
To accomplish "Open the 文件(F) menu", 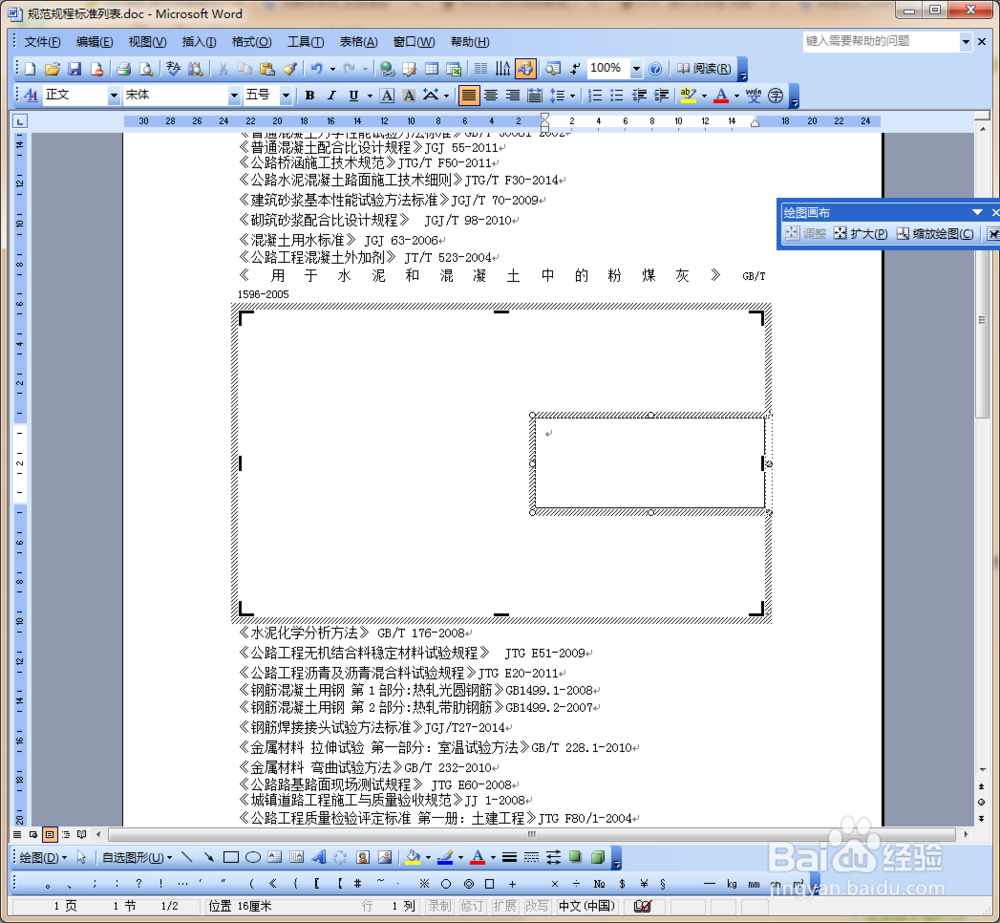I will point(42,42).
